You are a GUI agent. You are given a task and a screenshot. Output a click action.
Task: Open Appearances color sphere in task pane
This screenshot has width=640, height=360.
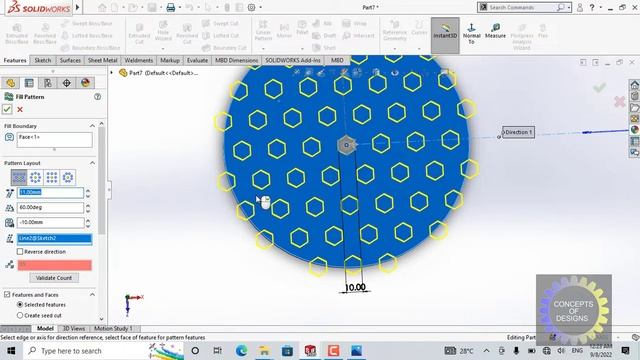(635, 130)
